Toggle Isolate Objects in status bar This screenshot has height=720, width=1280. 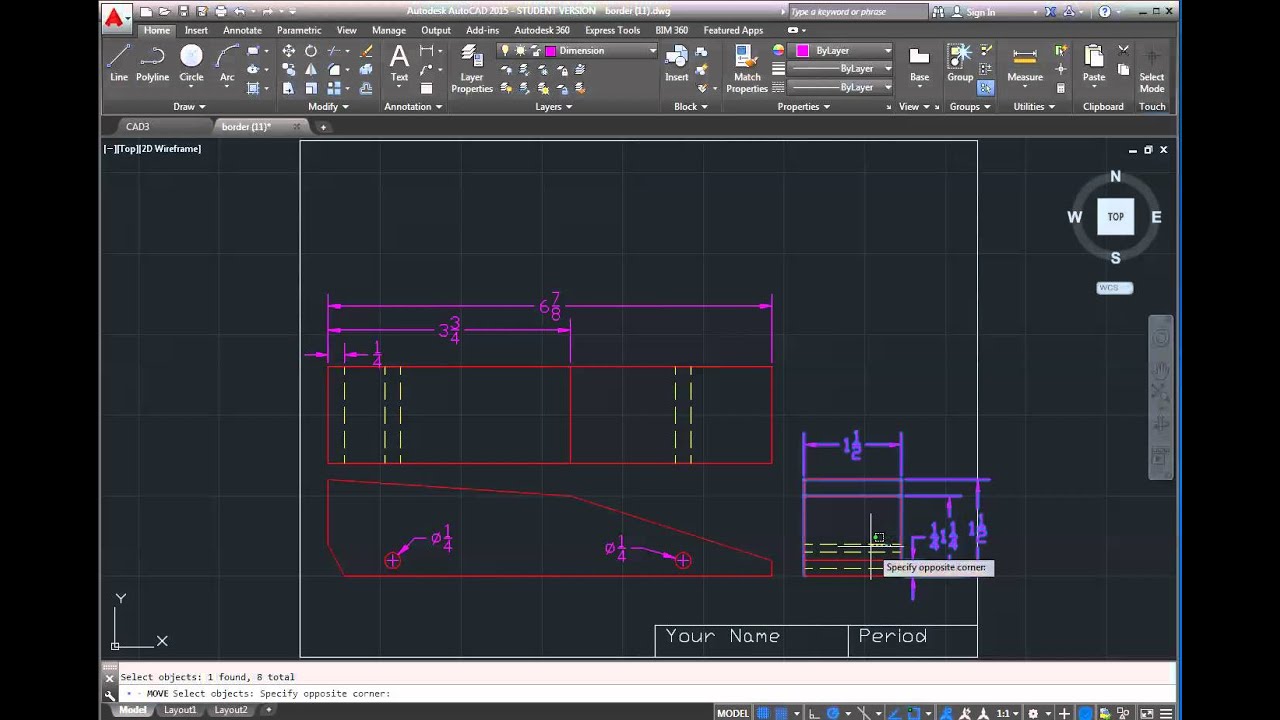pyautogui.click(x=1124, y=713)
